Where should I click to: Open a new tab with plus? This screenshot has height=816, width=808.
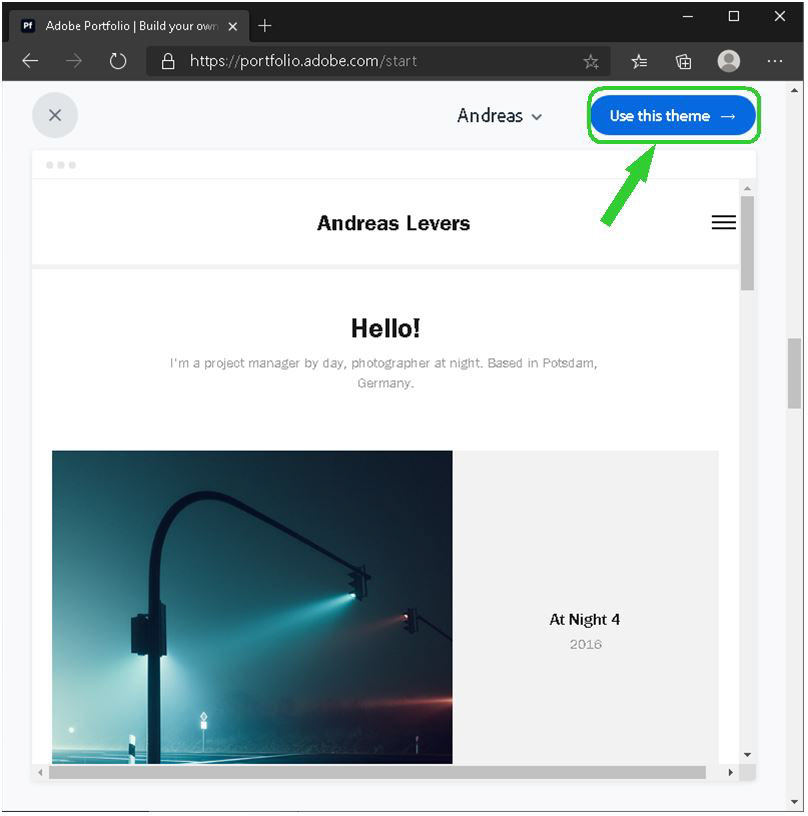click(x=265, y=26)
